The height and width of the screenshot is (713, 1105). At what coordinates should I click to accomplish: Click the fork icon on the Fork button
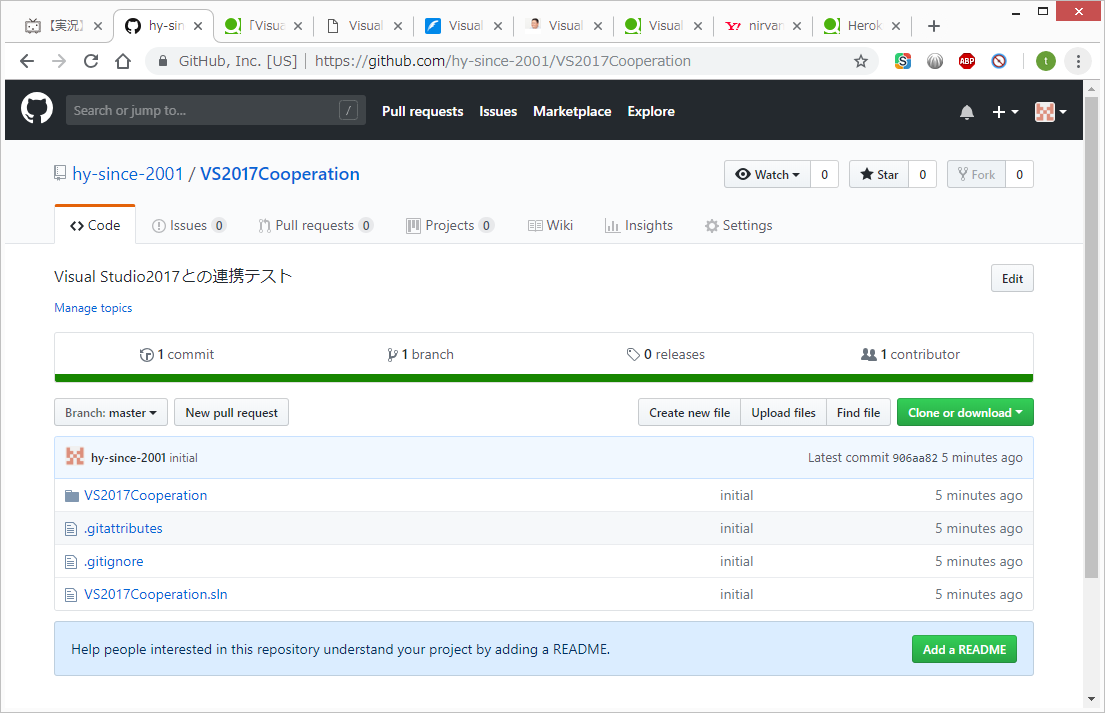pyautogui.click(x=963, y=173)
